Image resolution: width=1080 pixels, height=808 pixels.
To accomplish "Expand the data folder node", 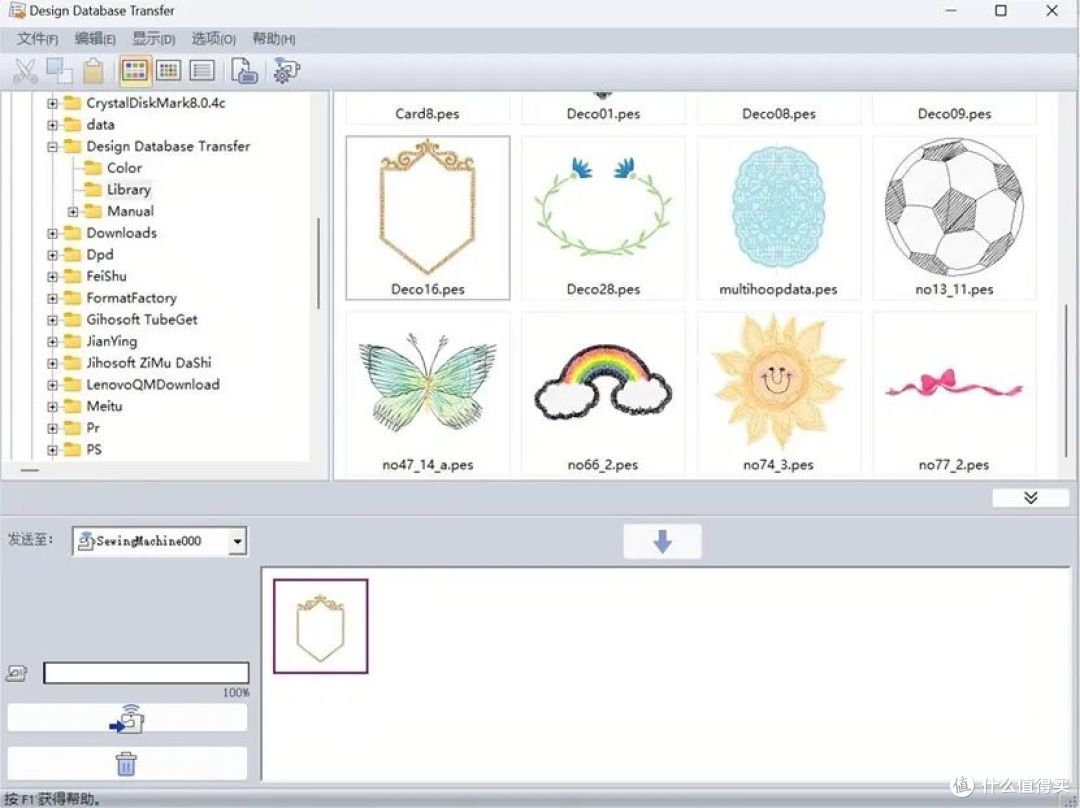I will (x=52, y=125).
